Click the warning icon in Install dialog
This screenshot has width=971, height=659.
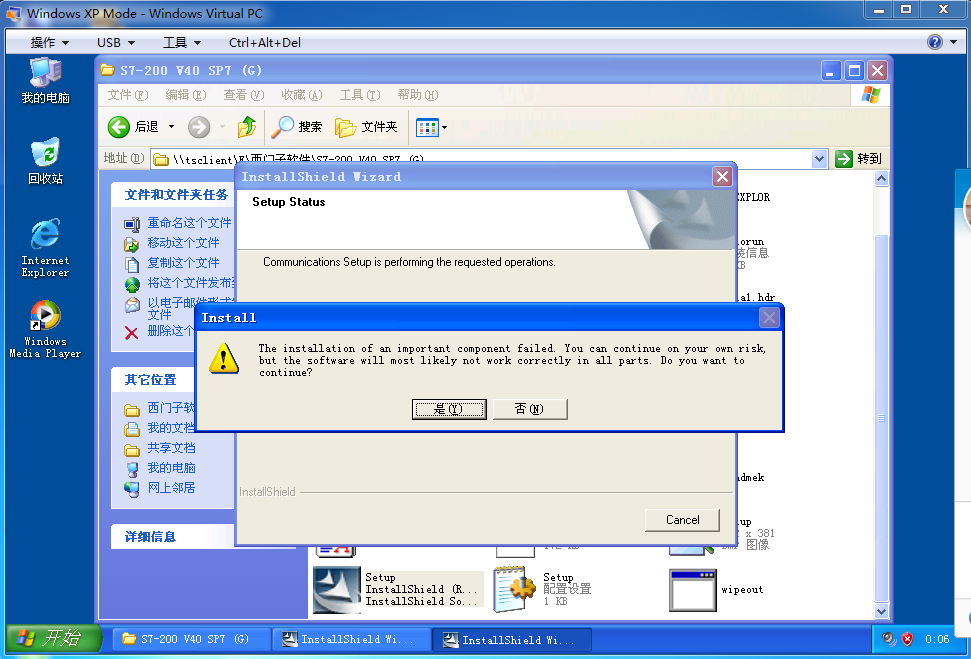(x=224, y=359)
